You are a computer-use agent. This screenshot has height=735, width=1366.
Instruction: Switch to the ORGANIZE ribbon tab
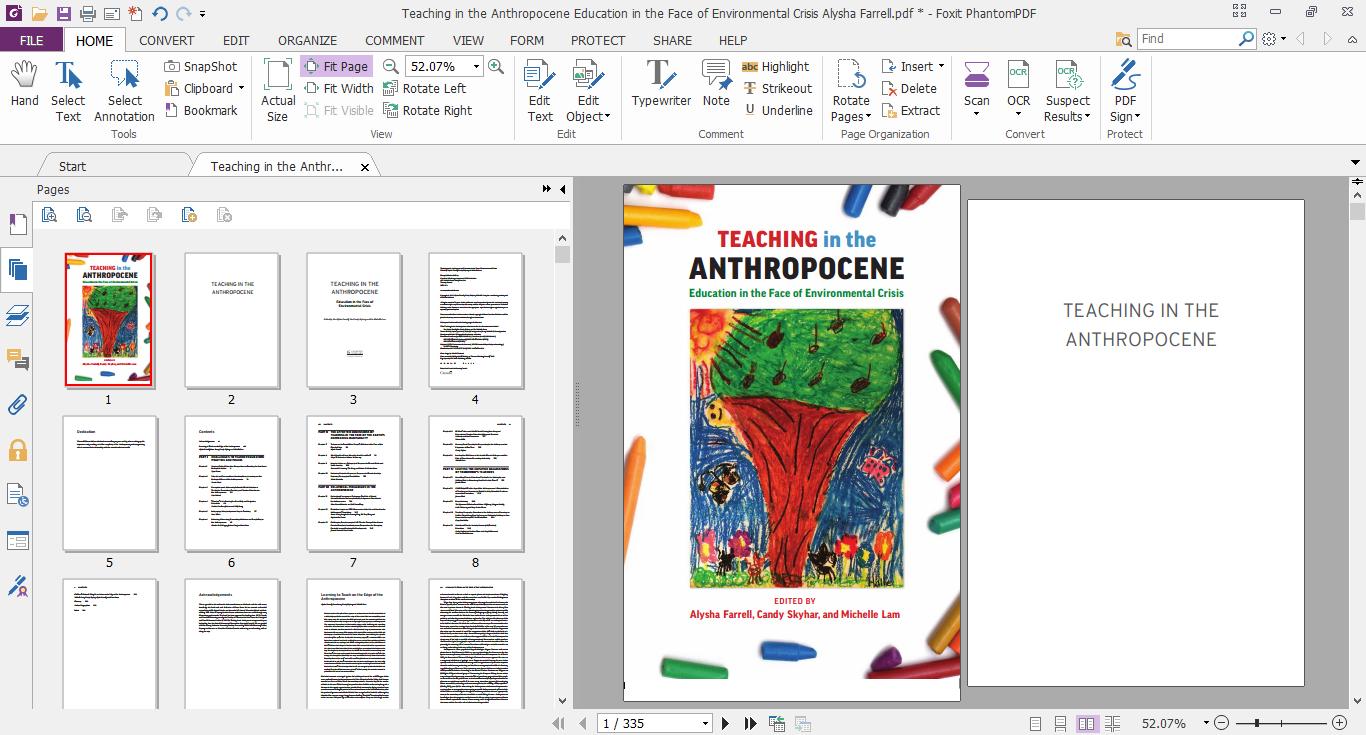point(307,40)
